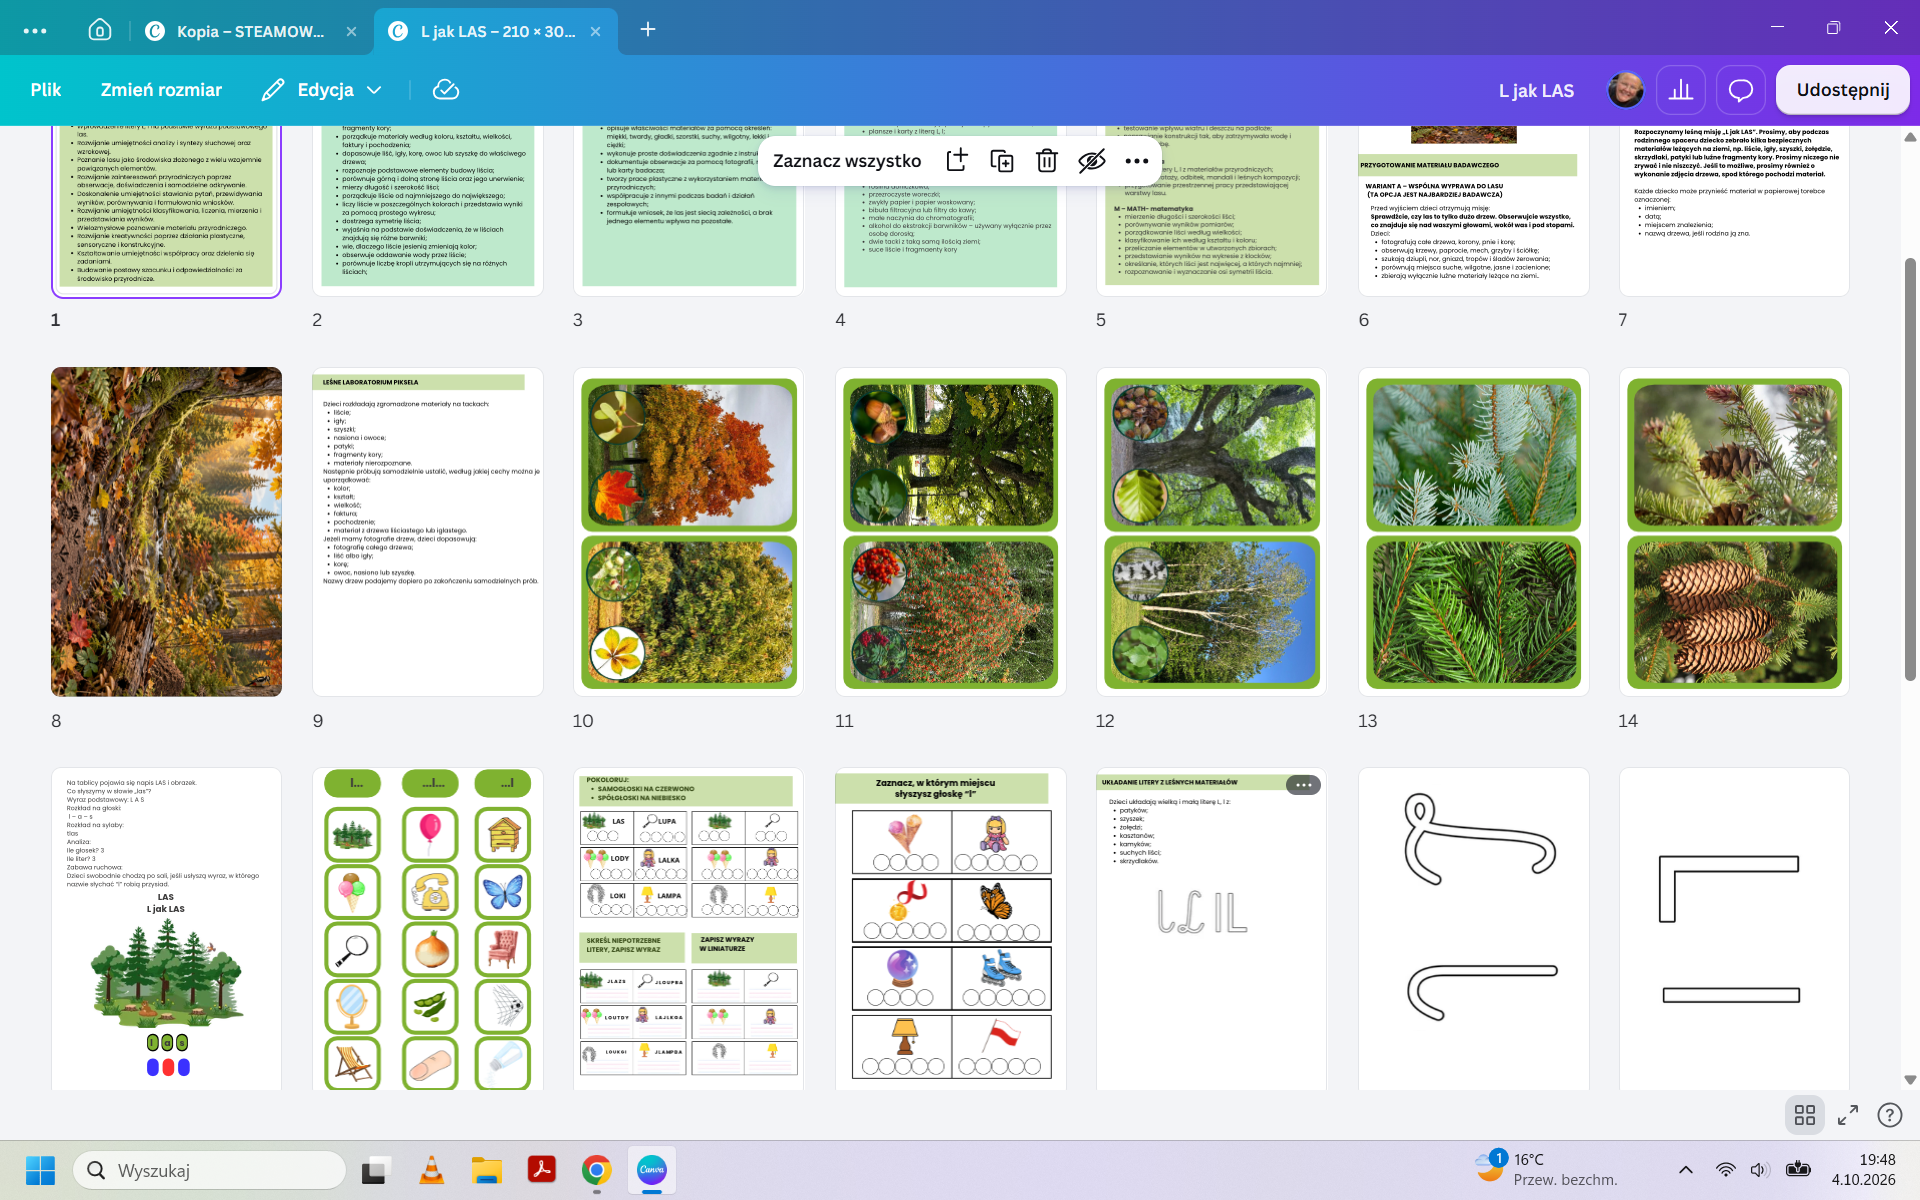Open File Explorer from taskbar
The width and height of the screenshot is (1920, 1200).
[486, 1170]
